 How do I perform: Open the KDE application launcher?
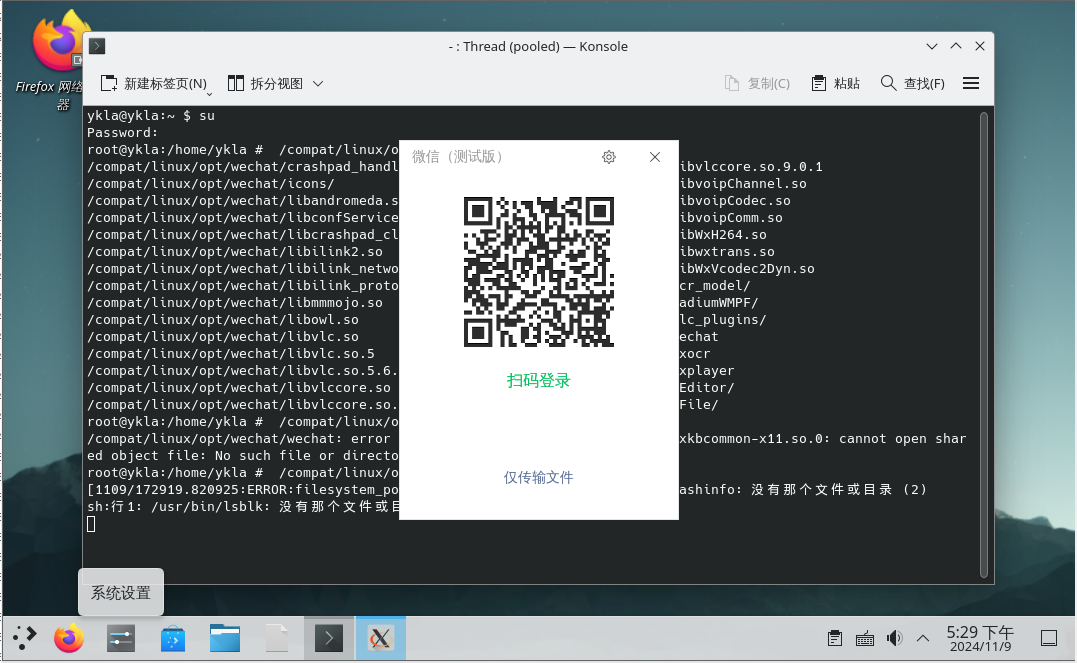(25, 638)
